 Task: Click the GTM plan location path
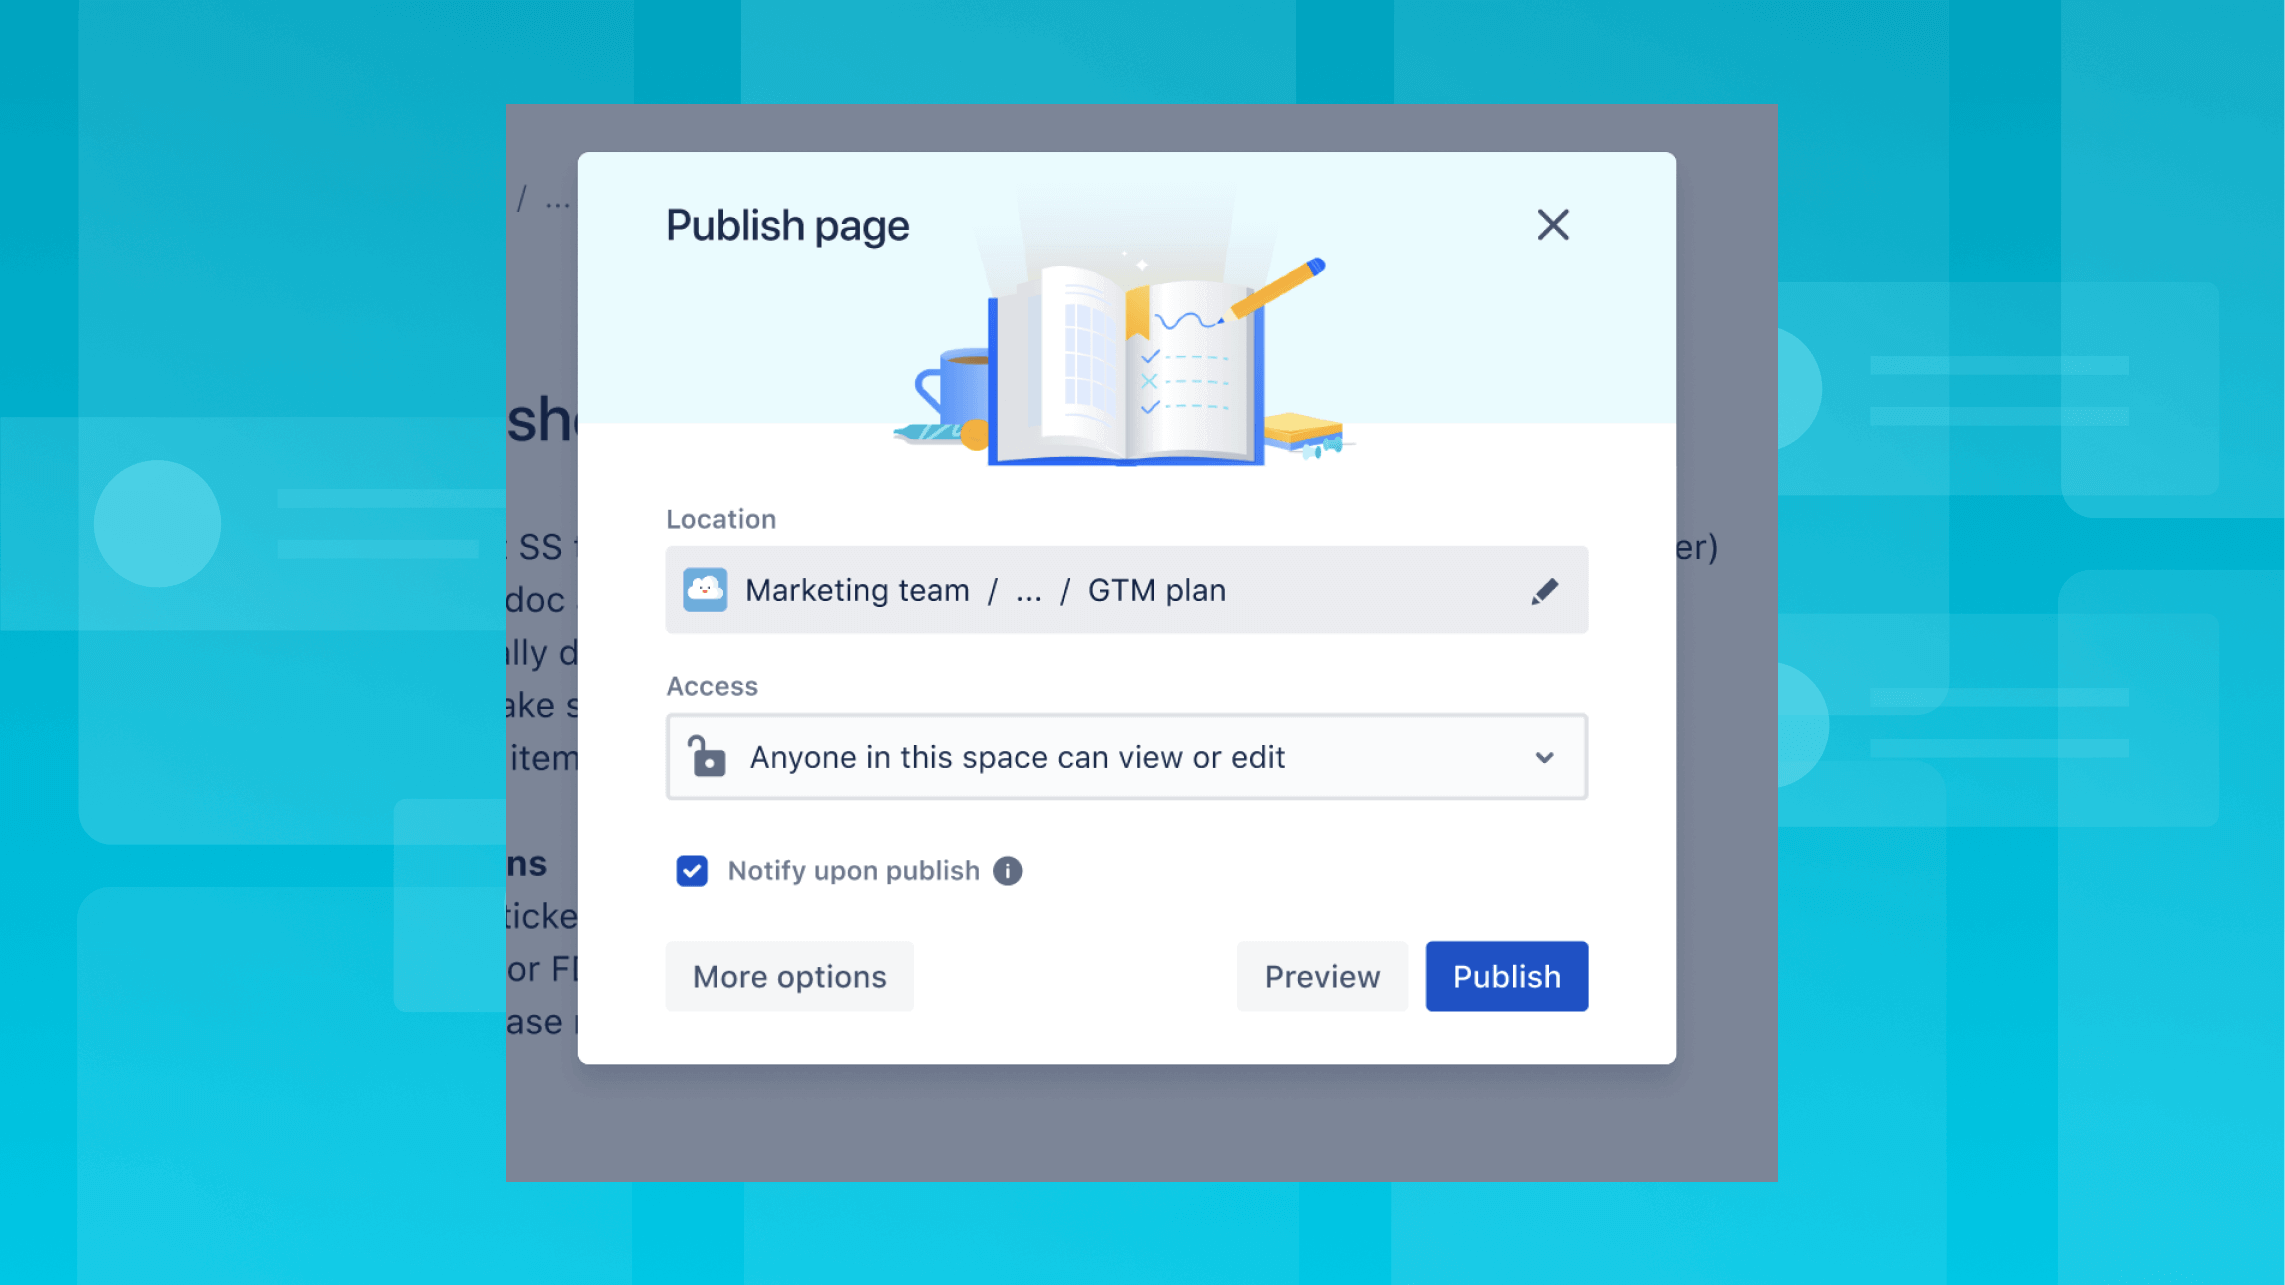(x=1155, y=588)
